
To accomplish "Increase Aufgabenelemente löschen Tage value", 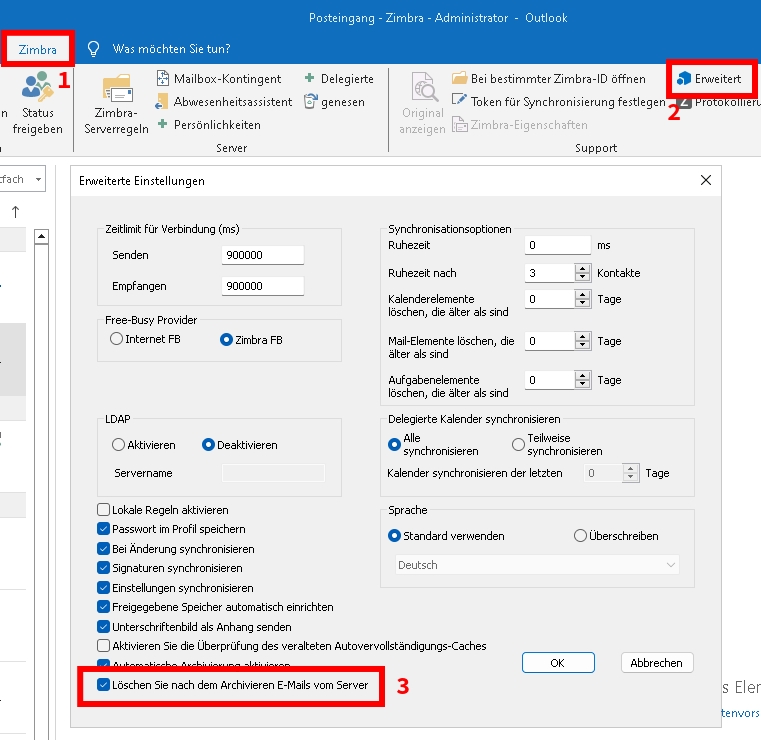I will (x=582, y=376).
